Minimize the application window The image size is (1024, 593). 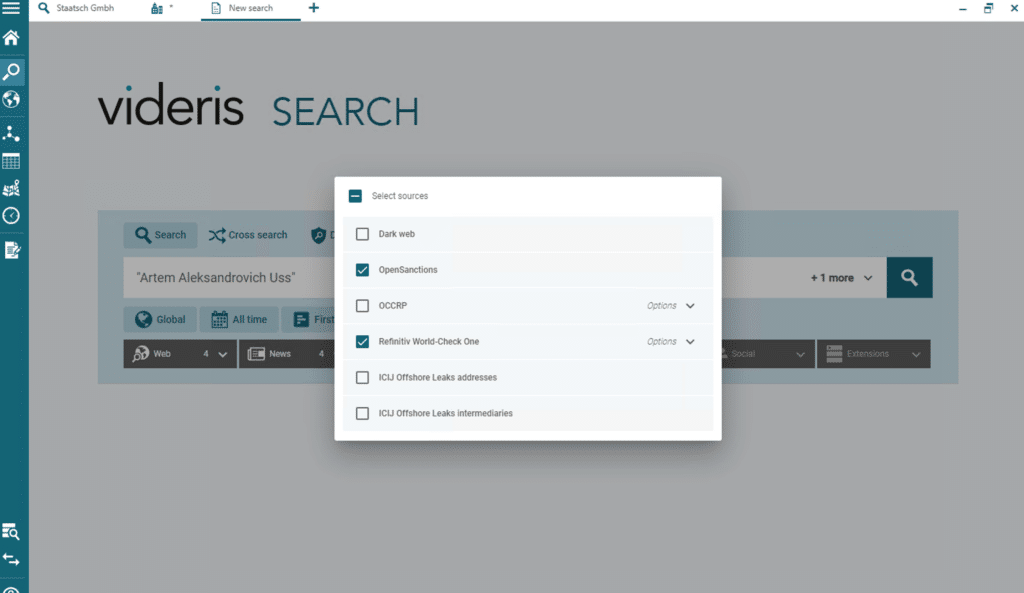(x=963, y=8)
